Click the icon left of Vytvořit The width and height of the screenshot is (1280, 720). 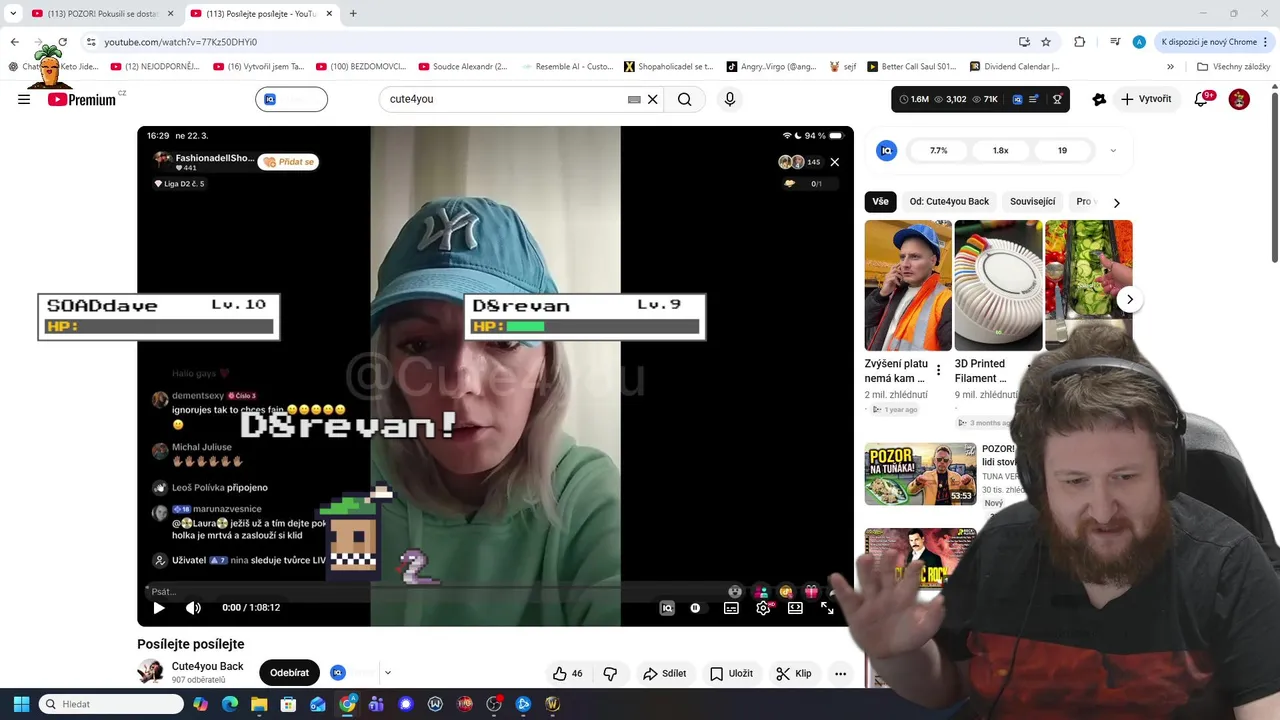1099,99
